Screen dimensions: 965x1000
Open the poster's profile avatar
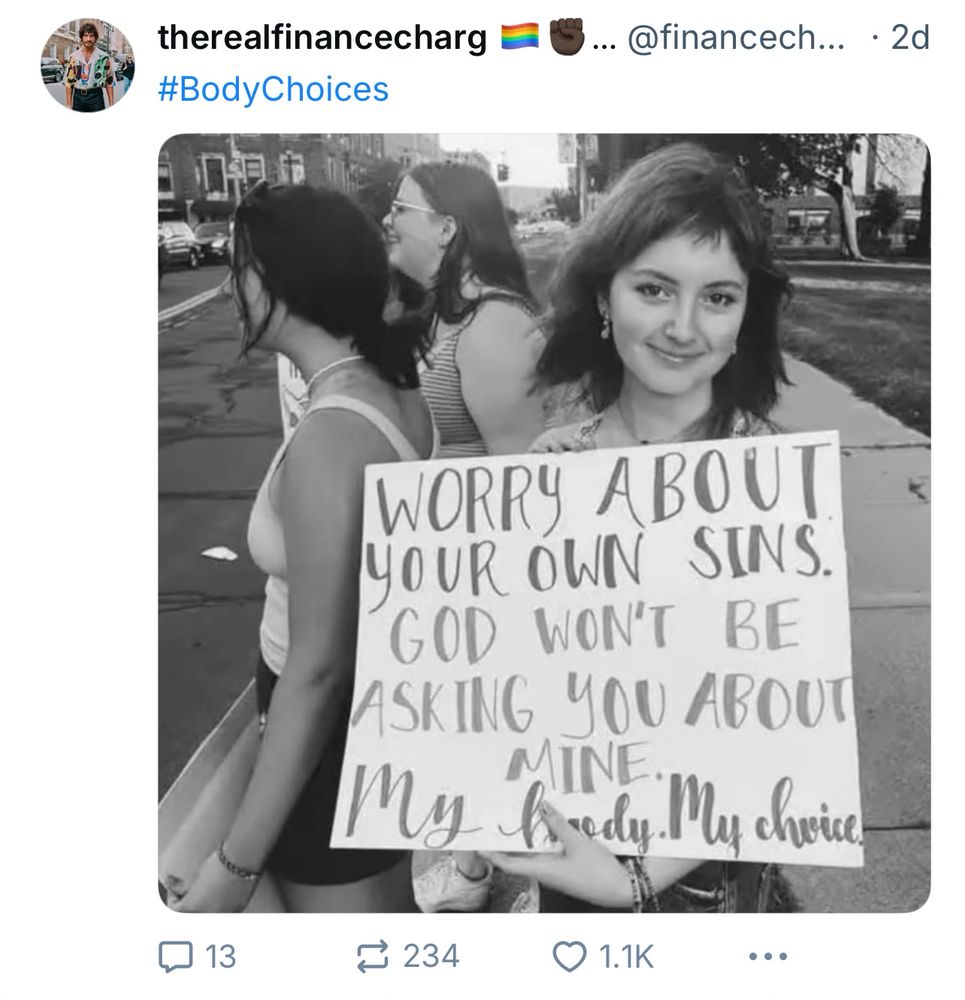point(87,65)
